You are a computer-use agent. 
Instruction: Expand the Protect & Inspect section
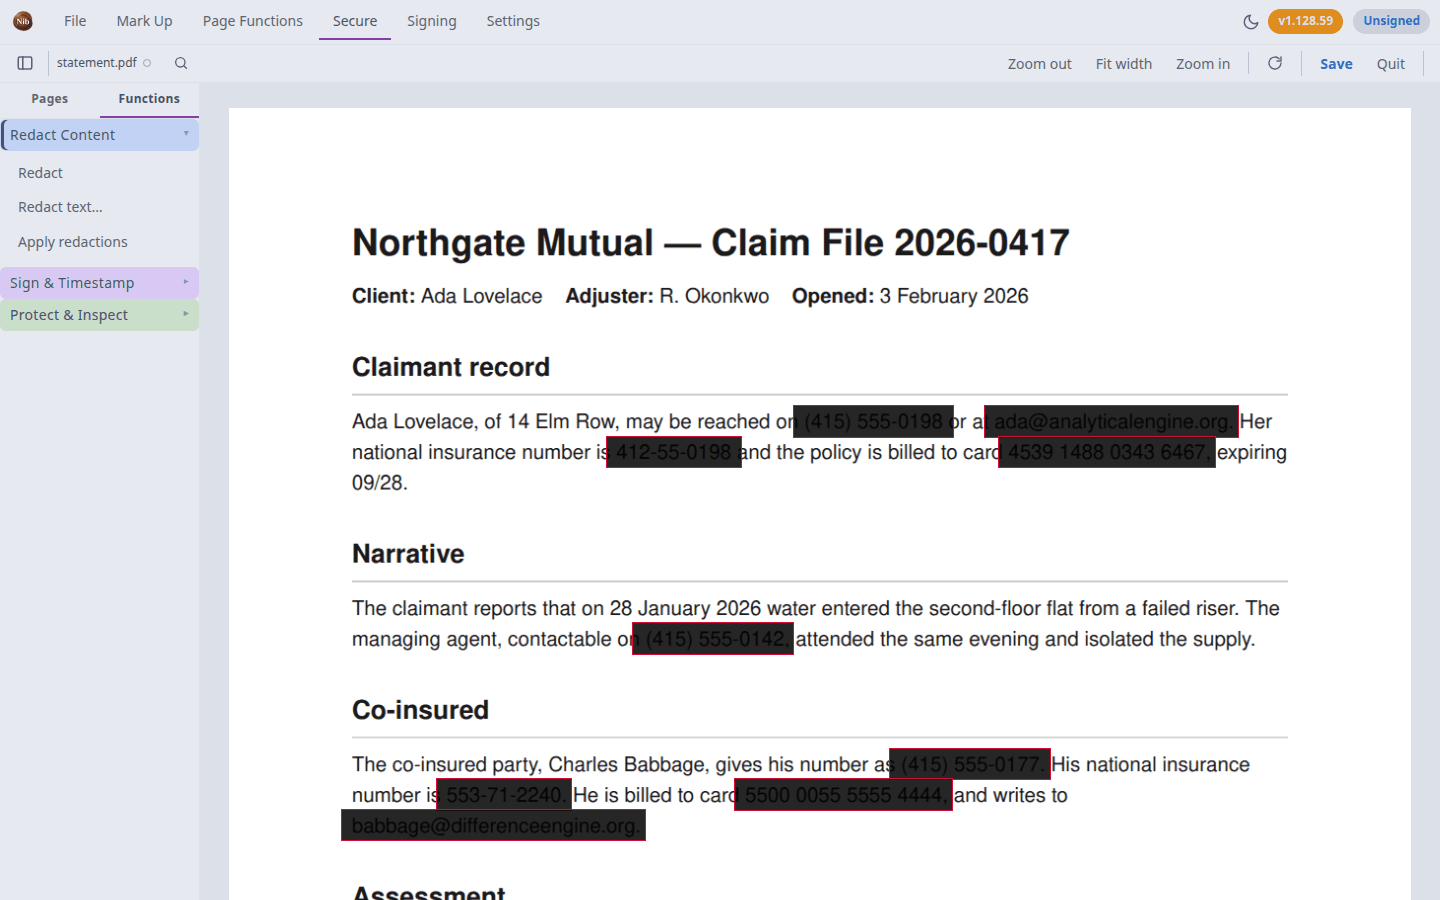tap(100, 315)
